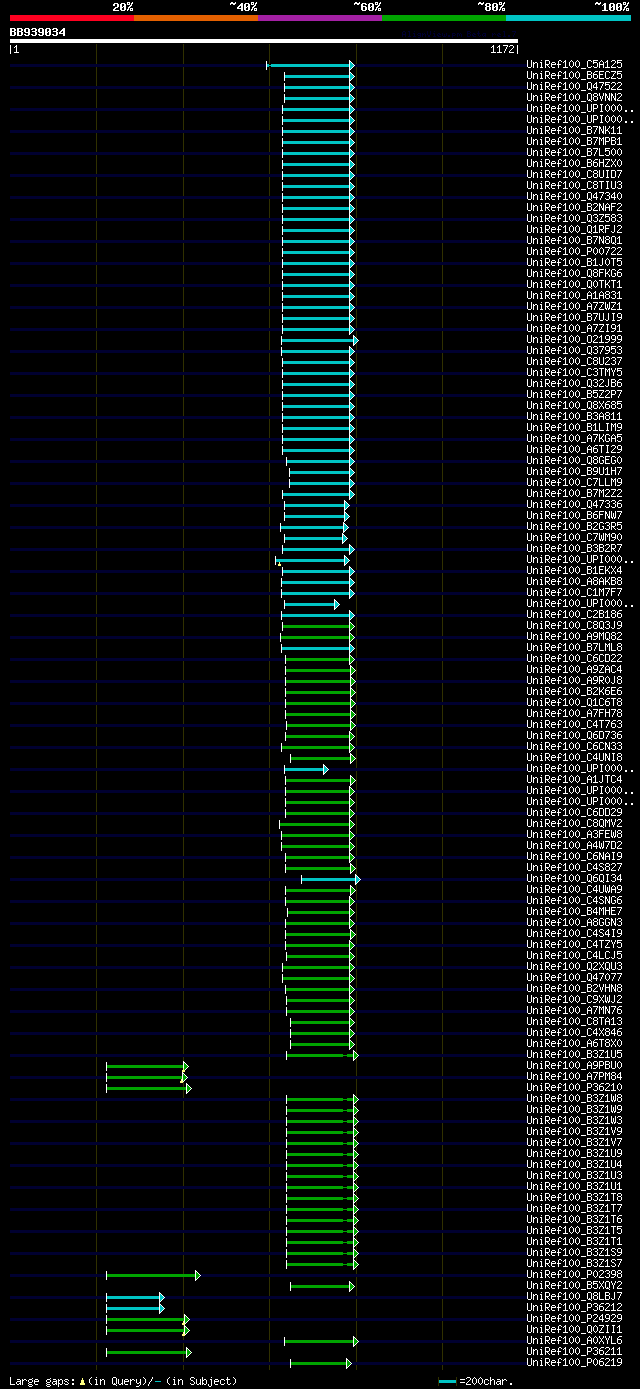
Task: Open the UniRef100_B7LML8 entry
Action: 574,647
